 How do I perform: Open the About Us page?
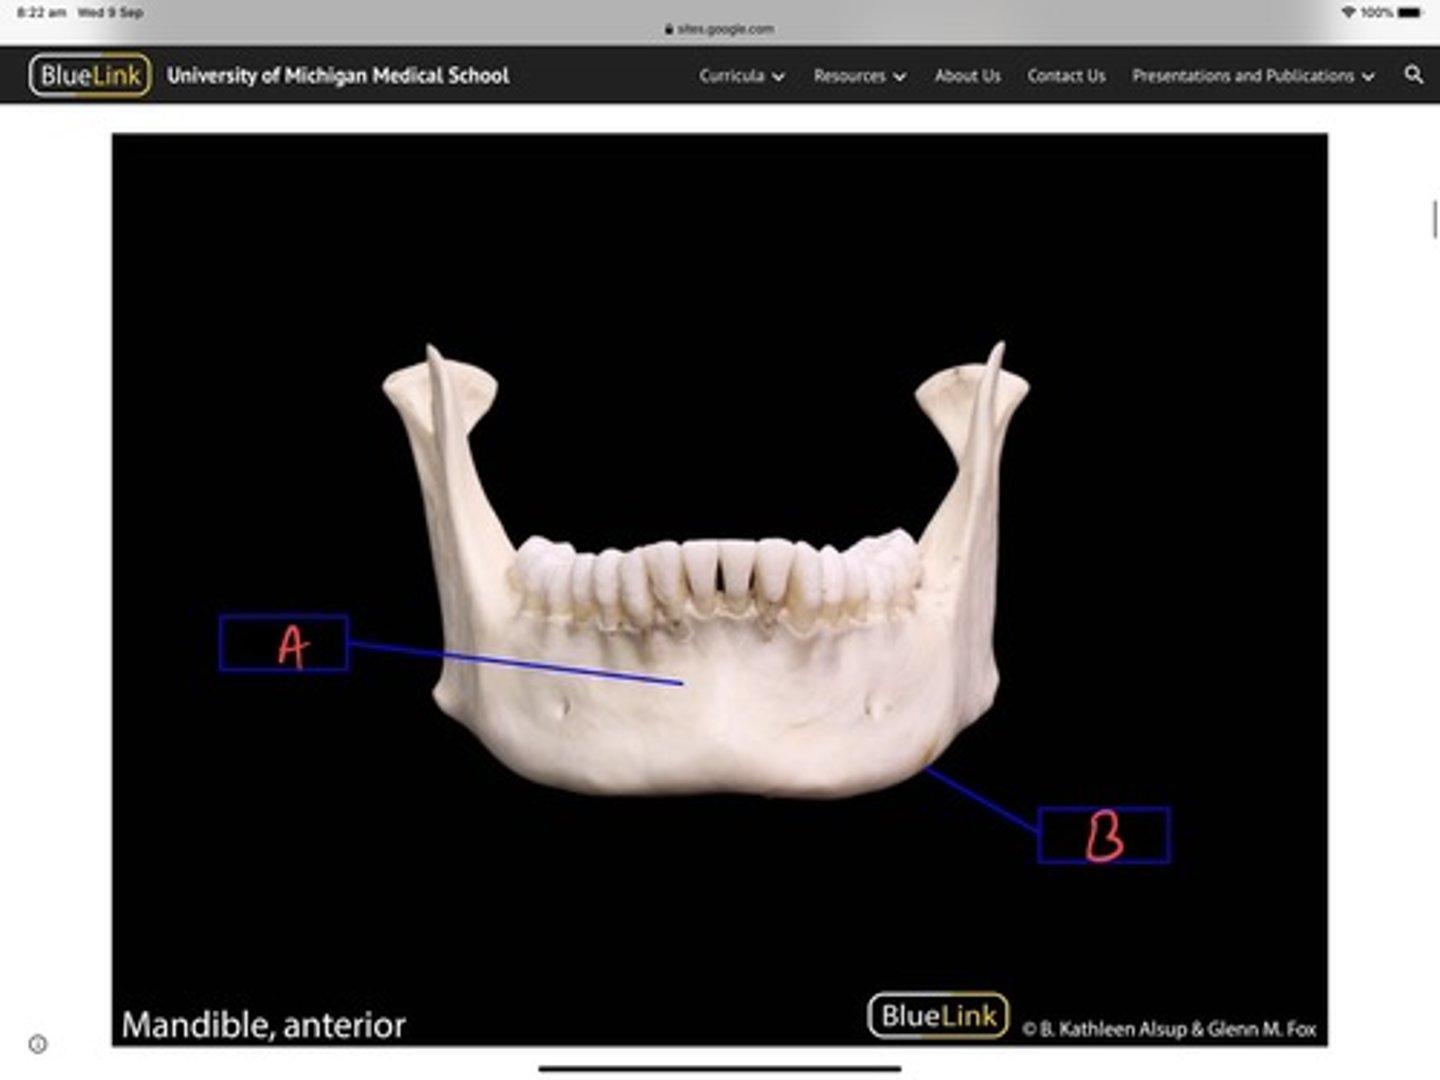pos(967,76)
